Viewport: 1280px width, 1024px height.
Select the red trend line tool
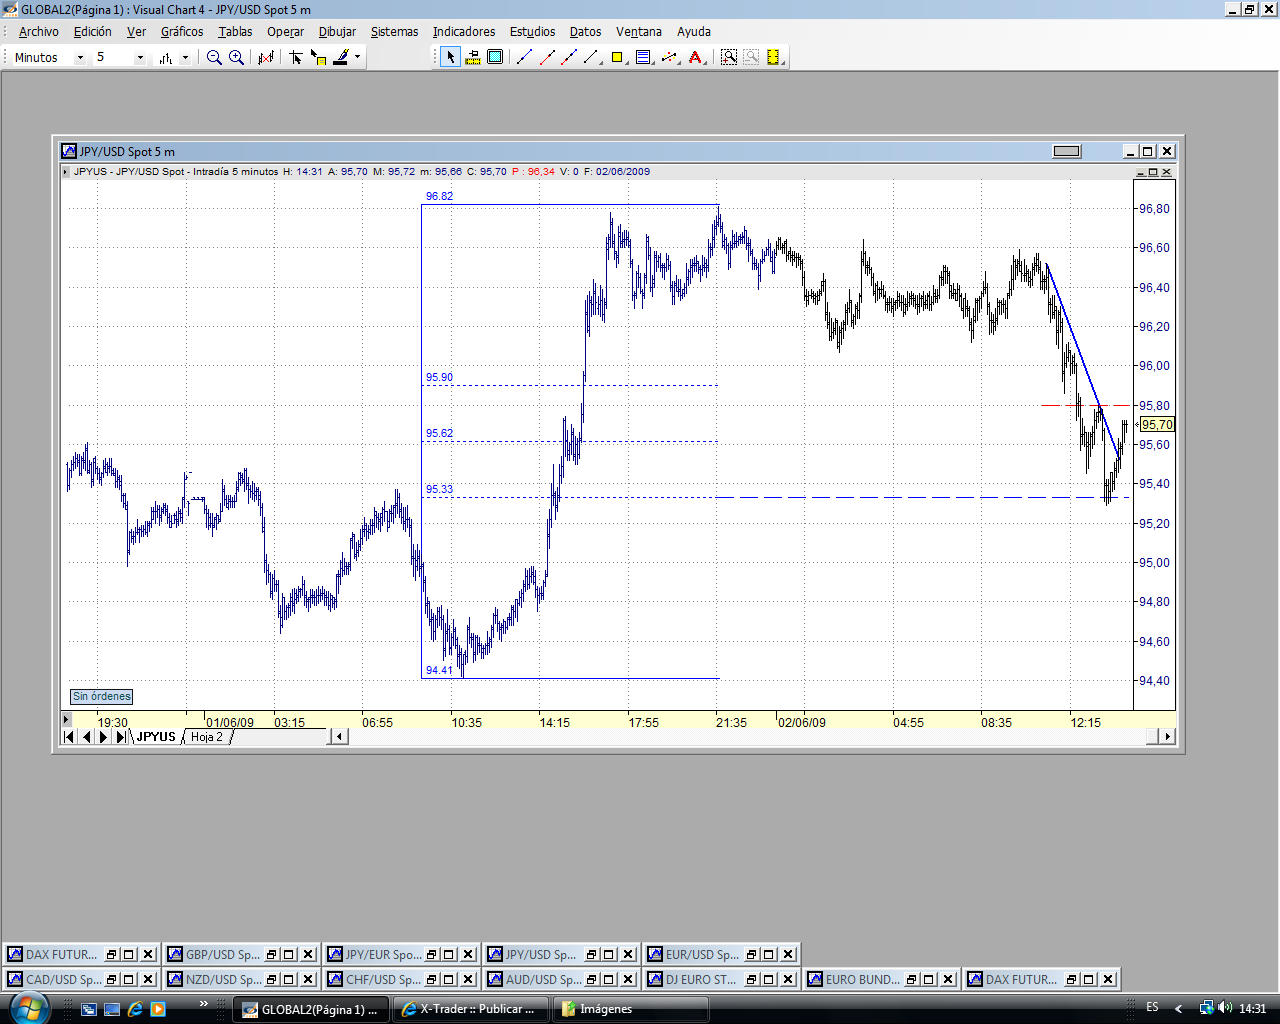pyautogui.click(x=547, y=58)
